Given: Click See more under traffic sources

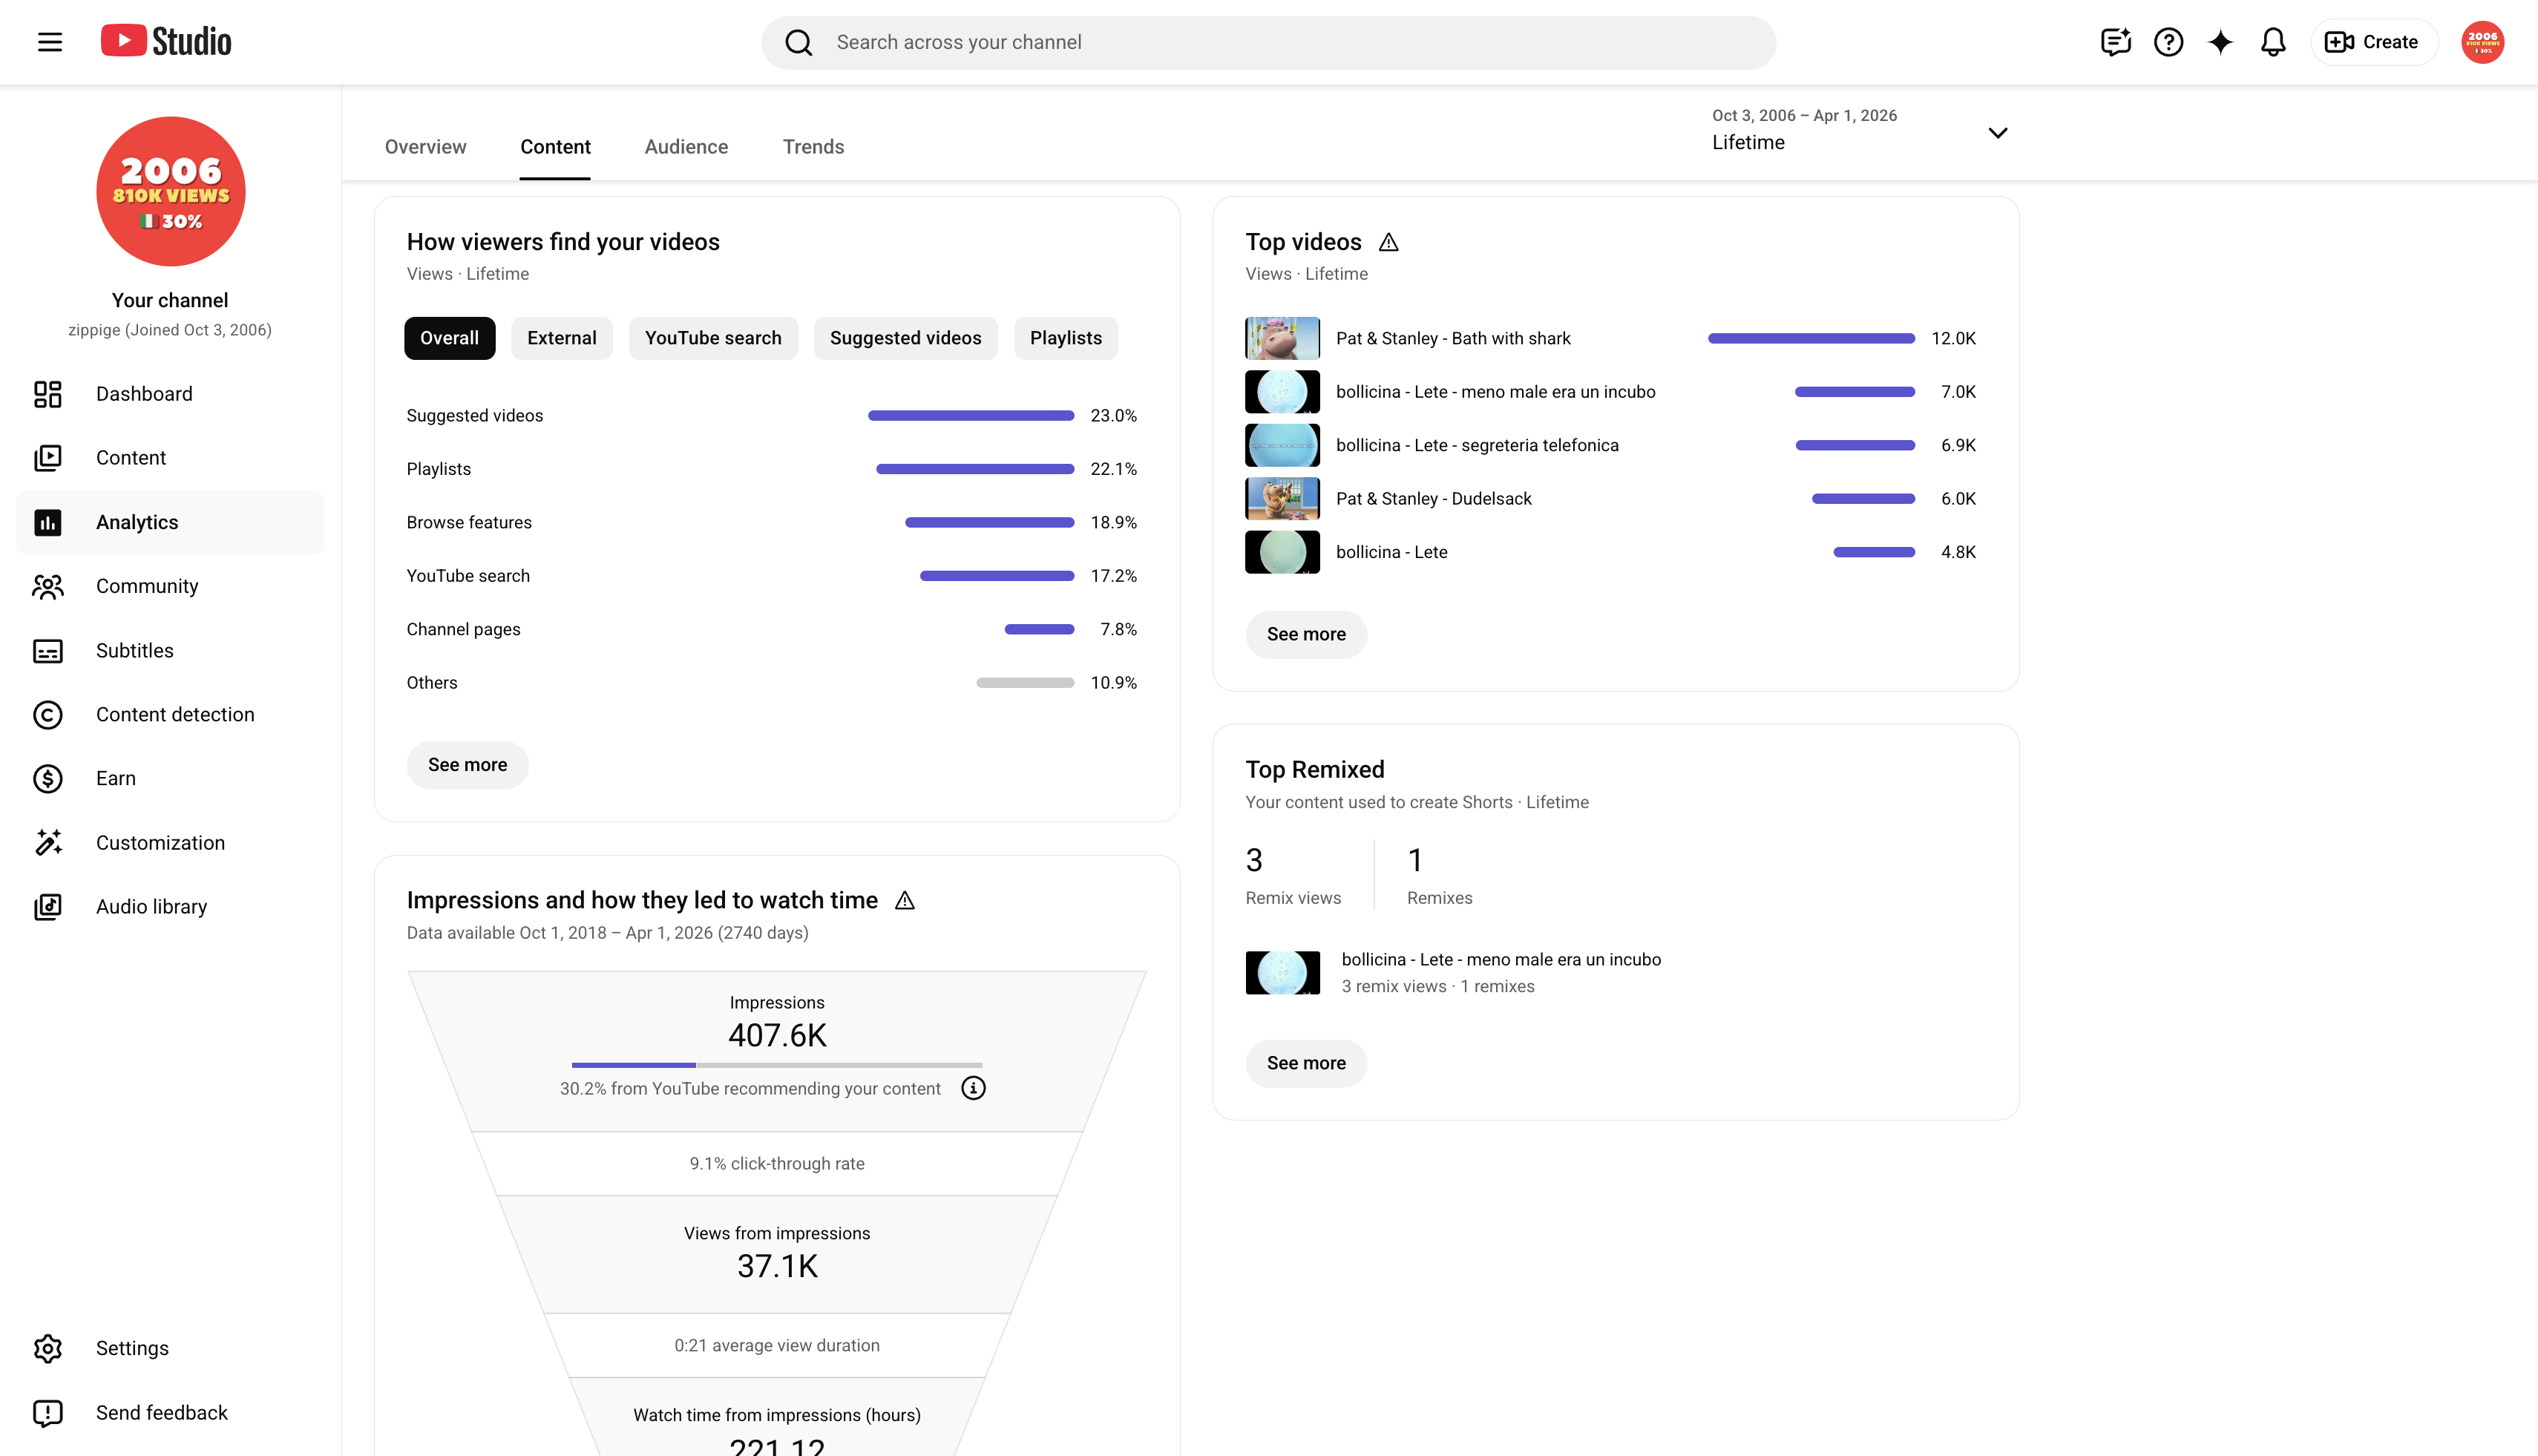Looking at the screenshot, I should click(468, 765).
